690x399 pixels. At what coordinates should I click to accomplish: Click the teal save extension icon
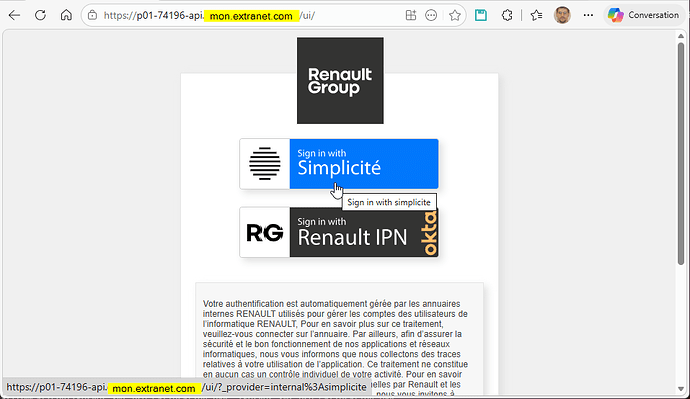tap(481, 15)
